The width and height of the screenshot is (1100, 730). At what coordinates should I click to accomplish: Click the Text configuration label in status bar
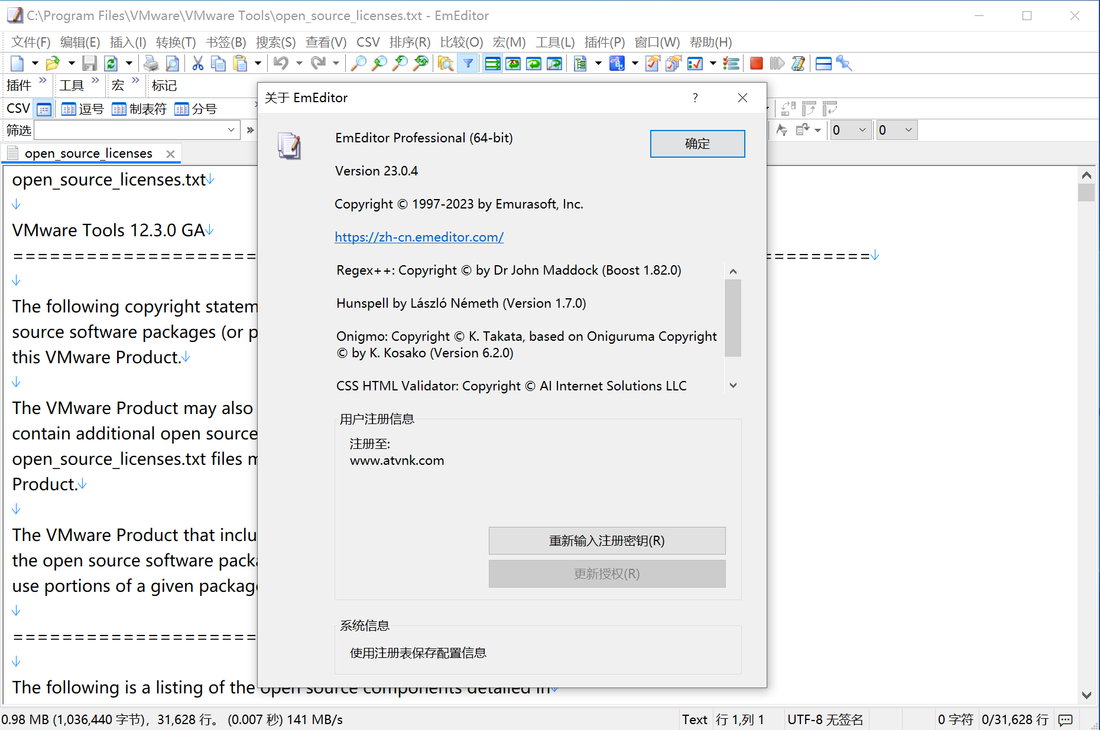695,719
